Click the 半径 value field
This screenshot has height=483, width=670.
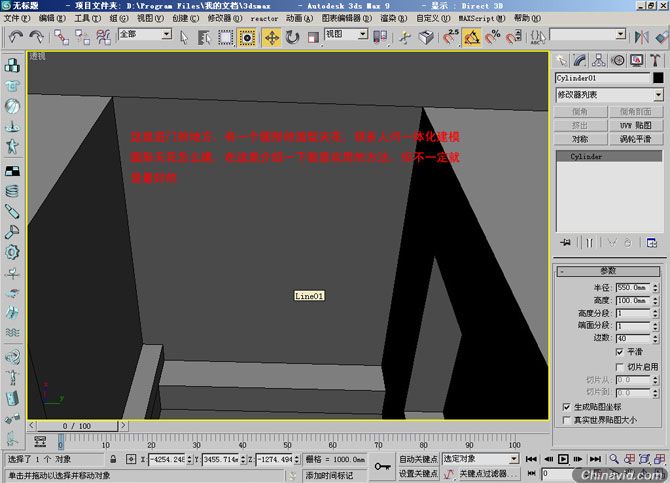633,288
